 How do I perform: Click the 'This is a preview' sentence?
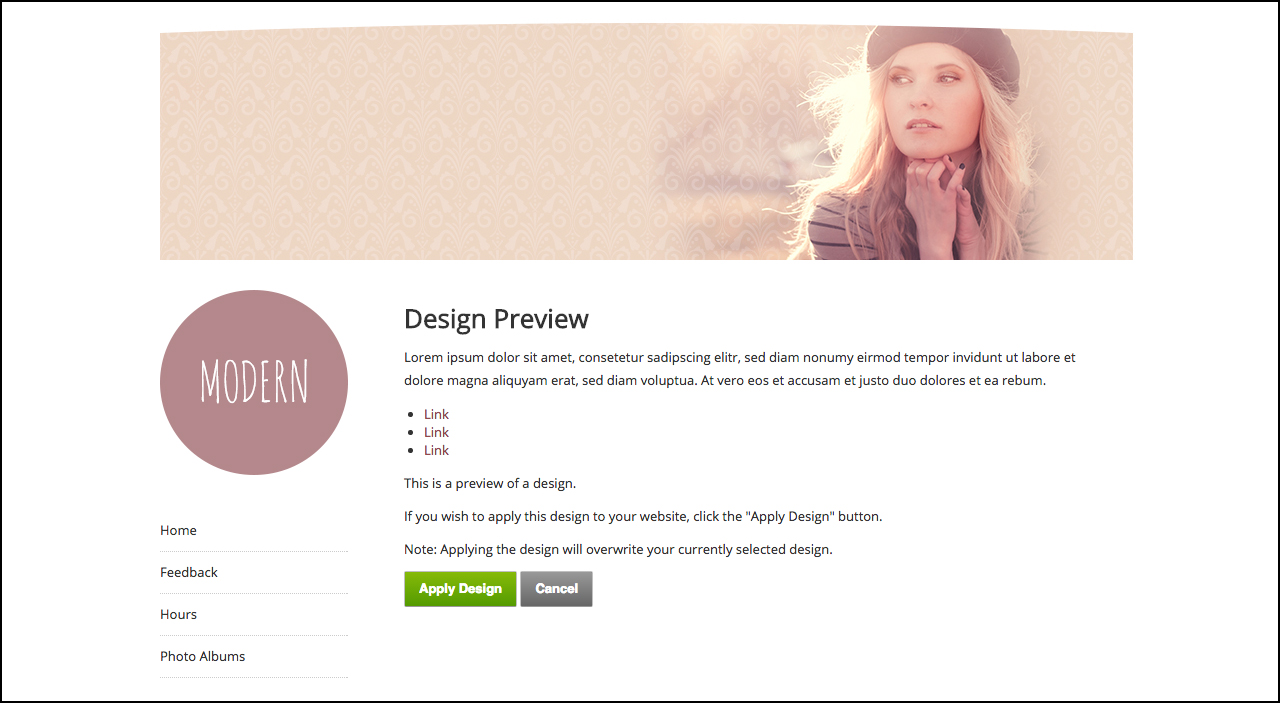(490, 483)
